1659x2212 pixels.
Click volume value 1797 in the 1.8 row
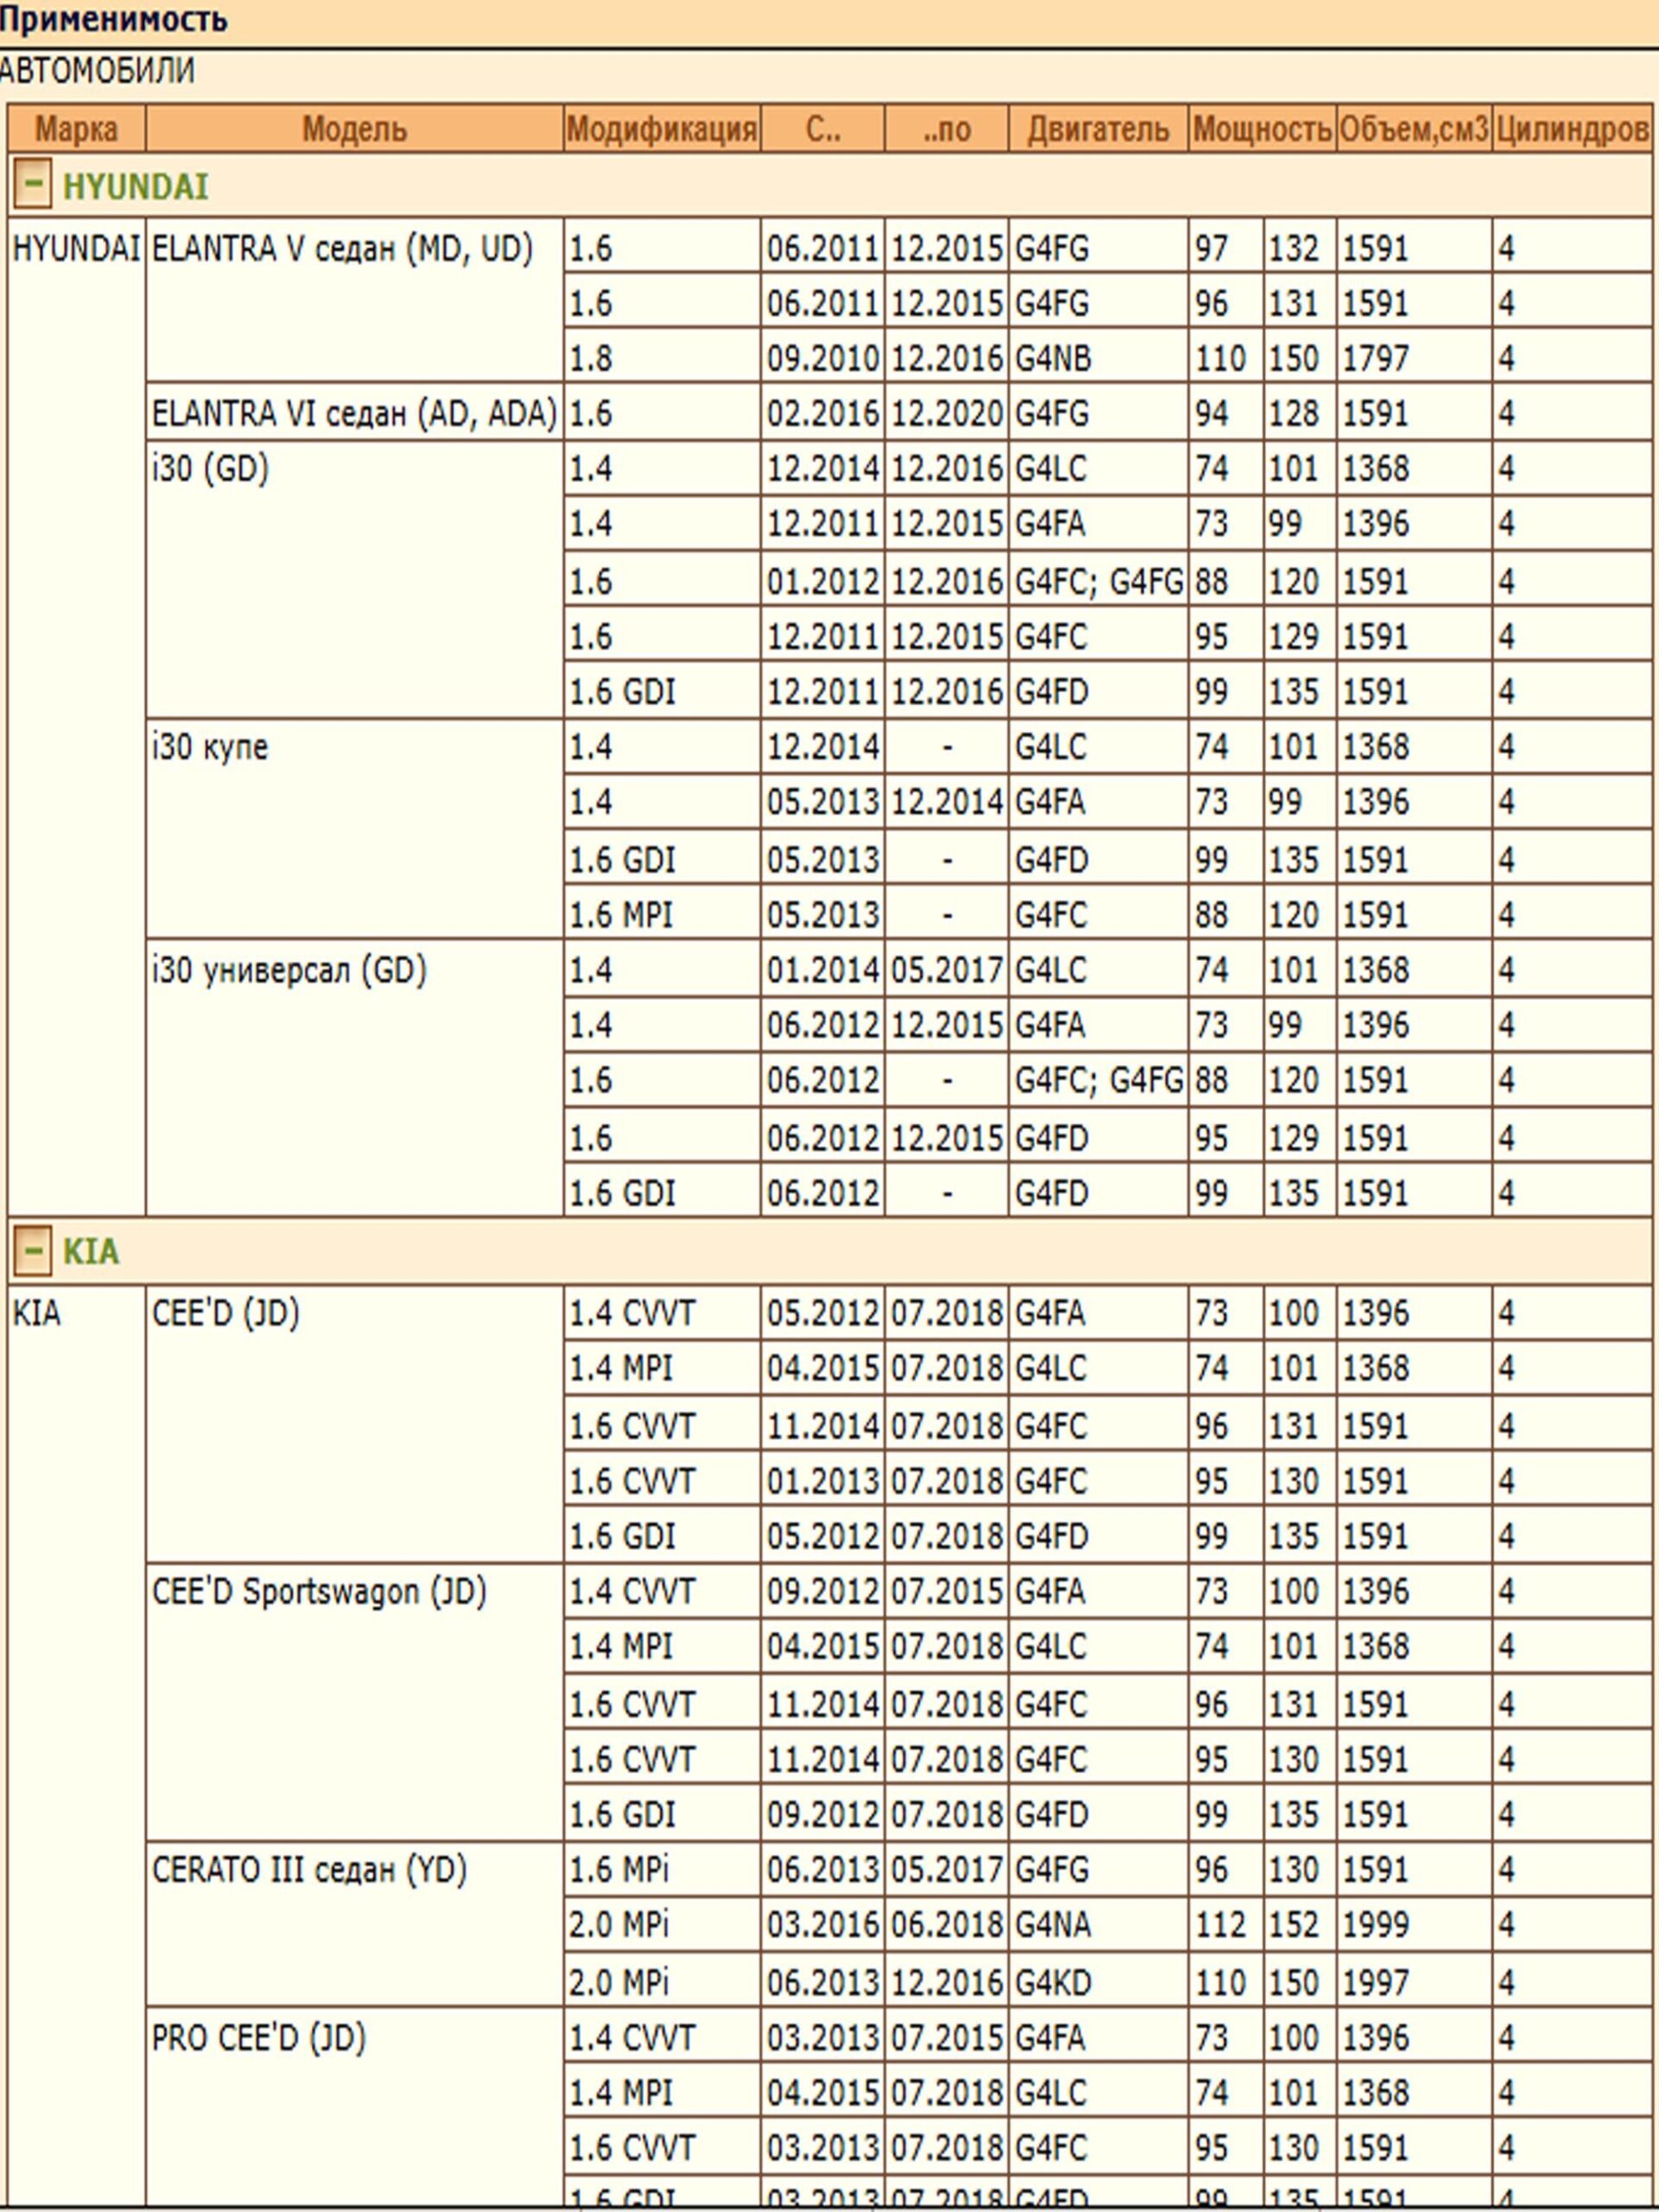[x=1375, y=358]
